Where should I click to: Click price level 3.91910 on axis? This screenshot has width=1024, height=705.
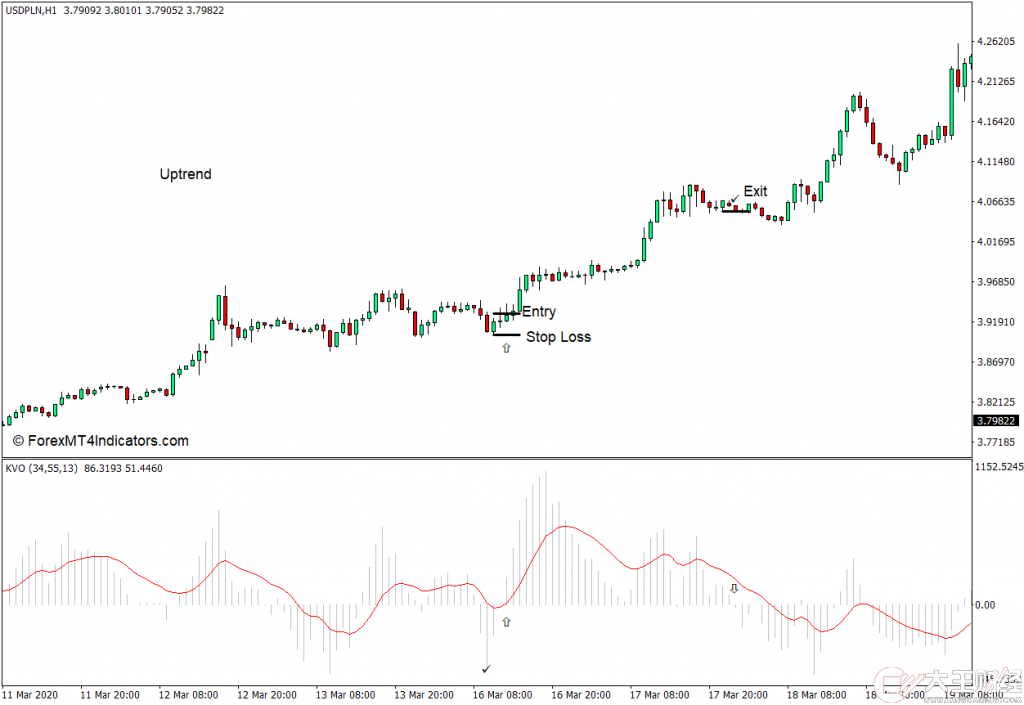click(x=996, y=322)
